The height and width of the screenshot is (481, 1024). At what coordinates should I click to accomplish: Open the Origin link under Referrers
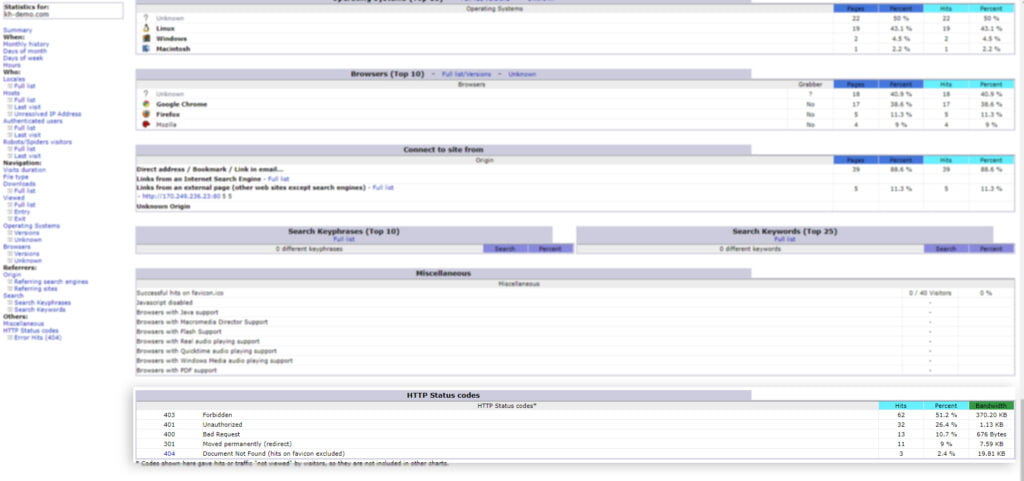(x=12, y=275)
